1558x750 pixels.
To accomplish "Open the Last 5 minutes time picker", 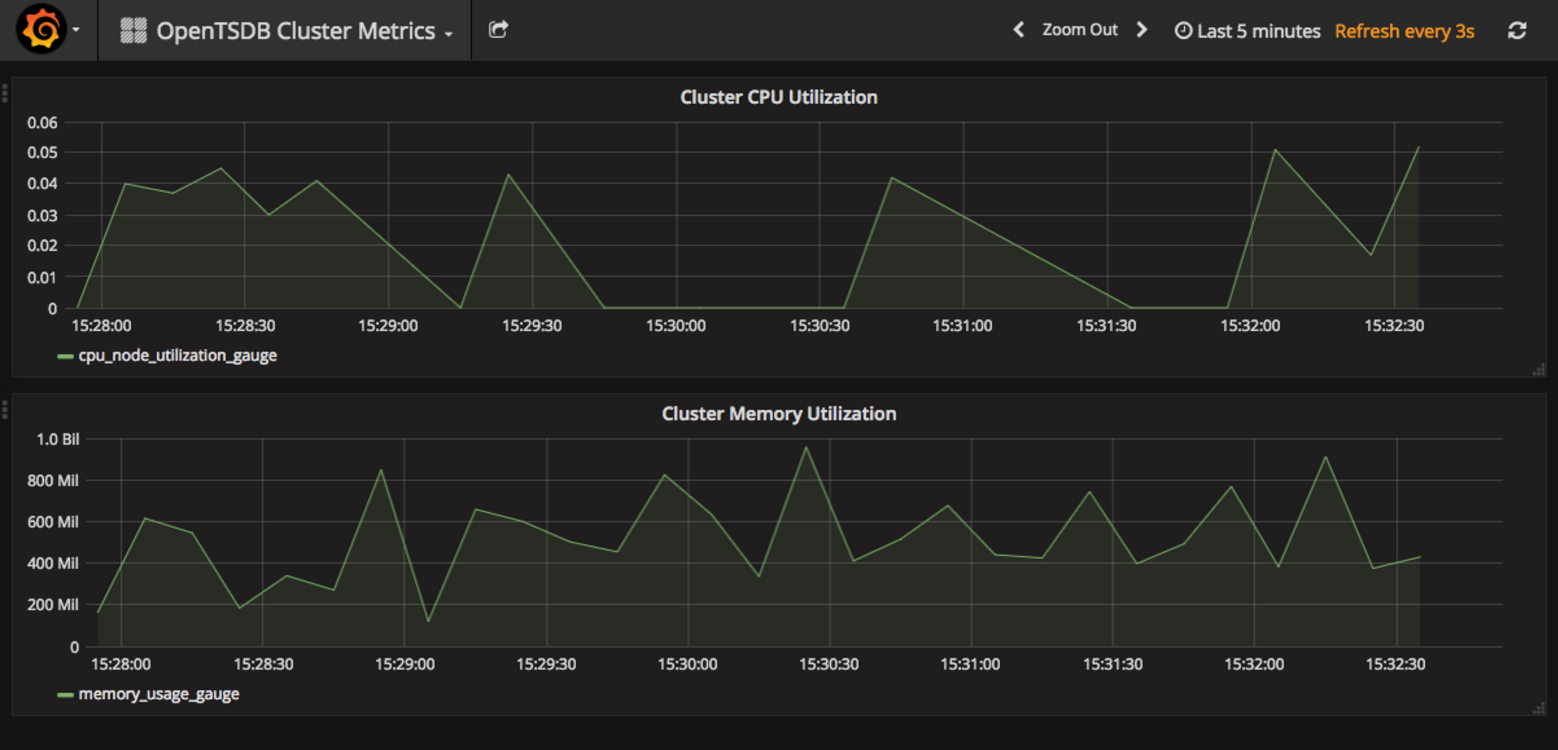I will tap(1247, 31).
